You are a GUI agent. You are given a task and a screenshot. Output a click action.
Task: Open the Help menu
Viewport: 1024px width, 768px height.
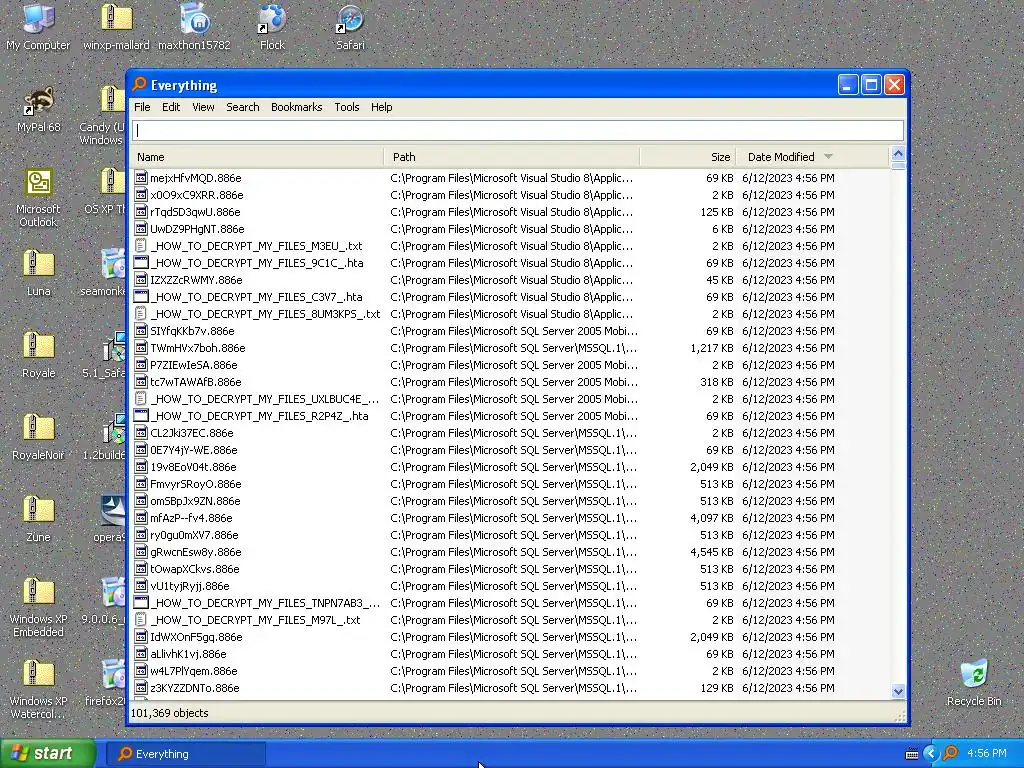381,107
